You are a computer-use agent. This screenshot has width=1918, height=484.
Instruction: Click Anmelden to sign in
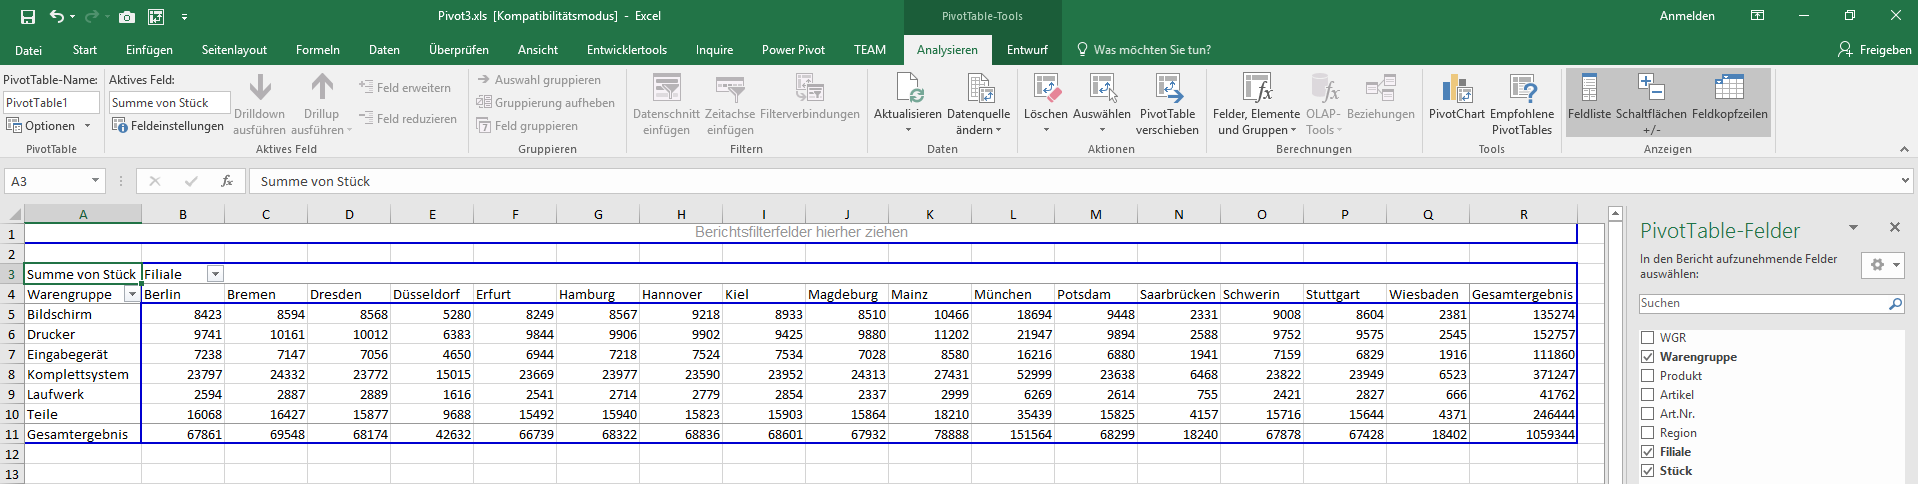point(1687,16)
